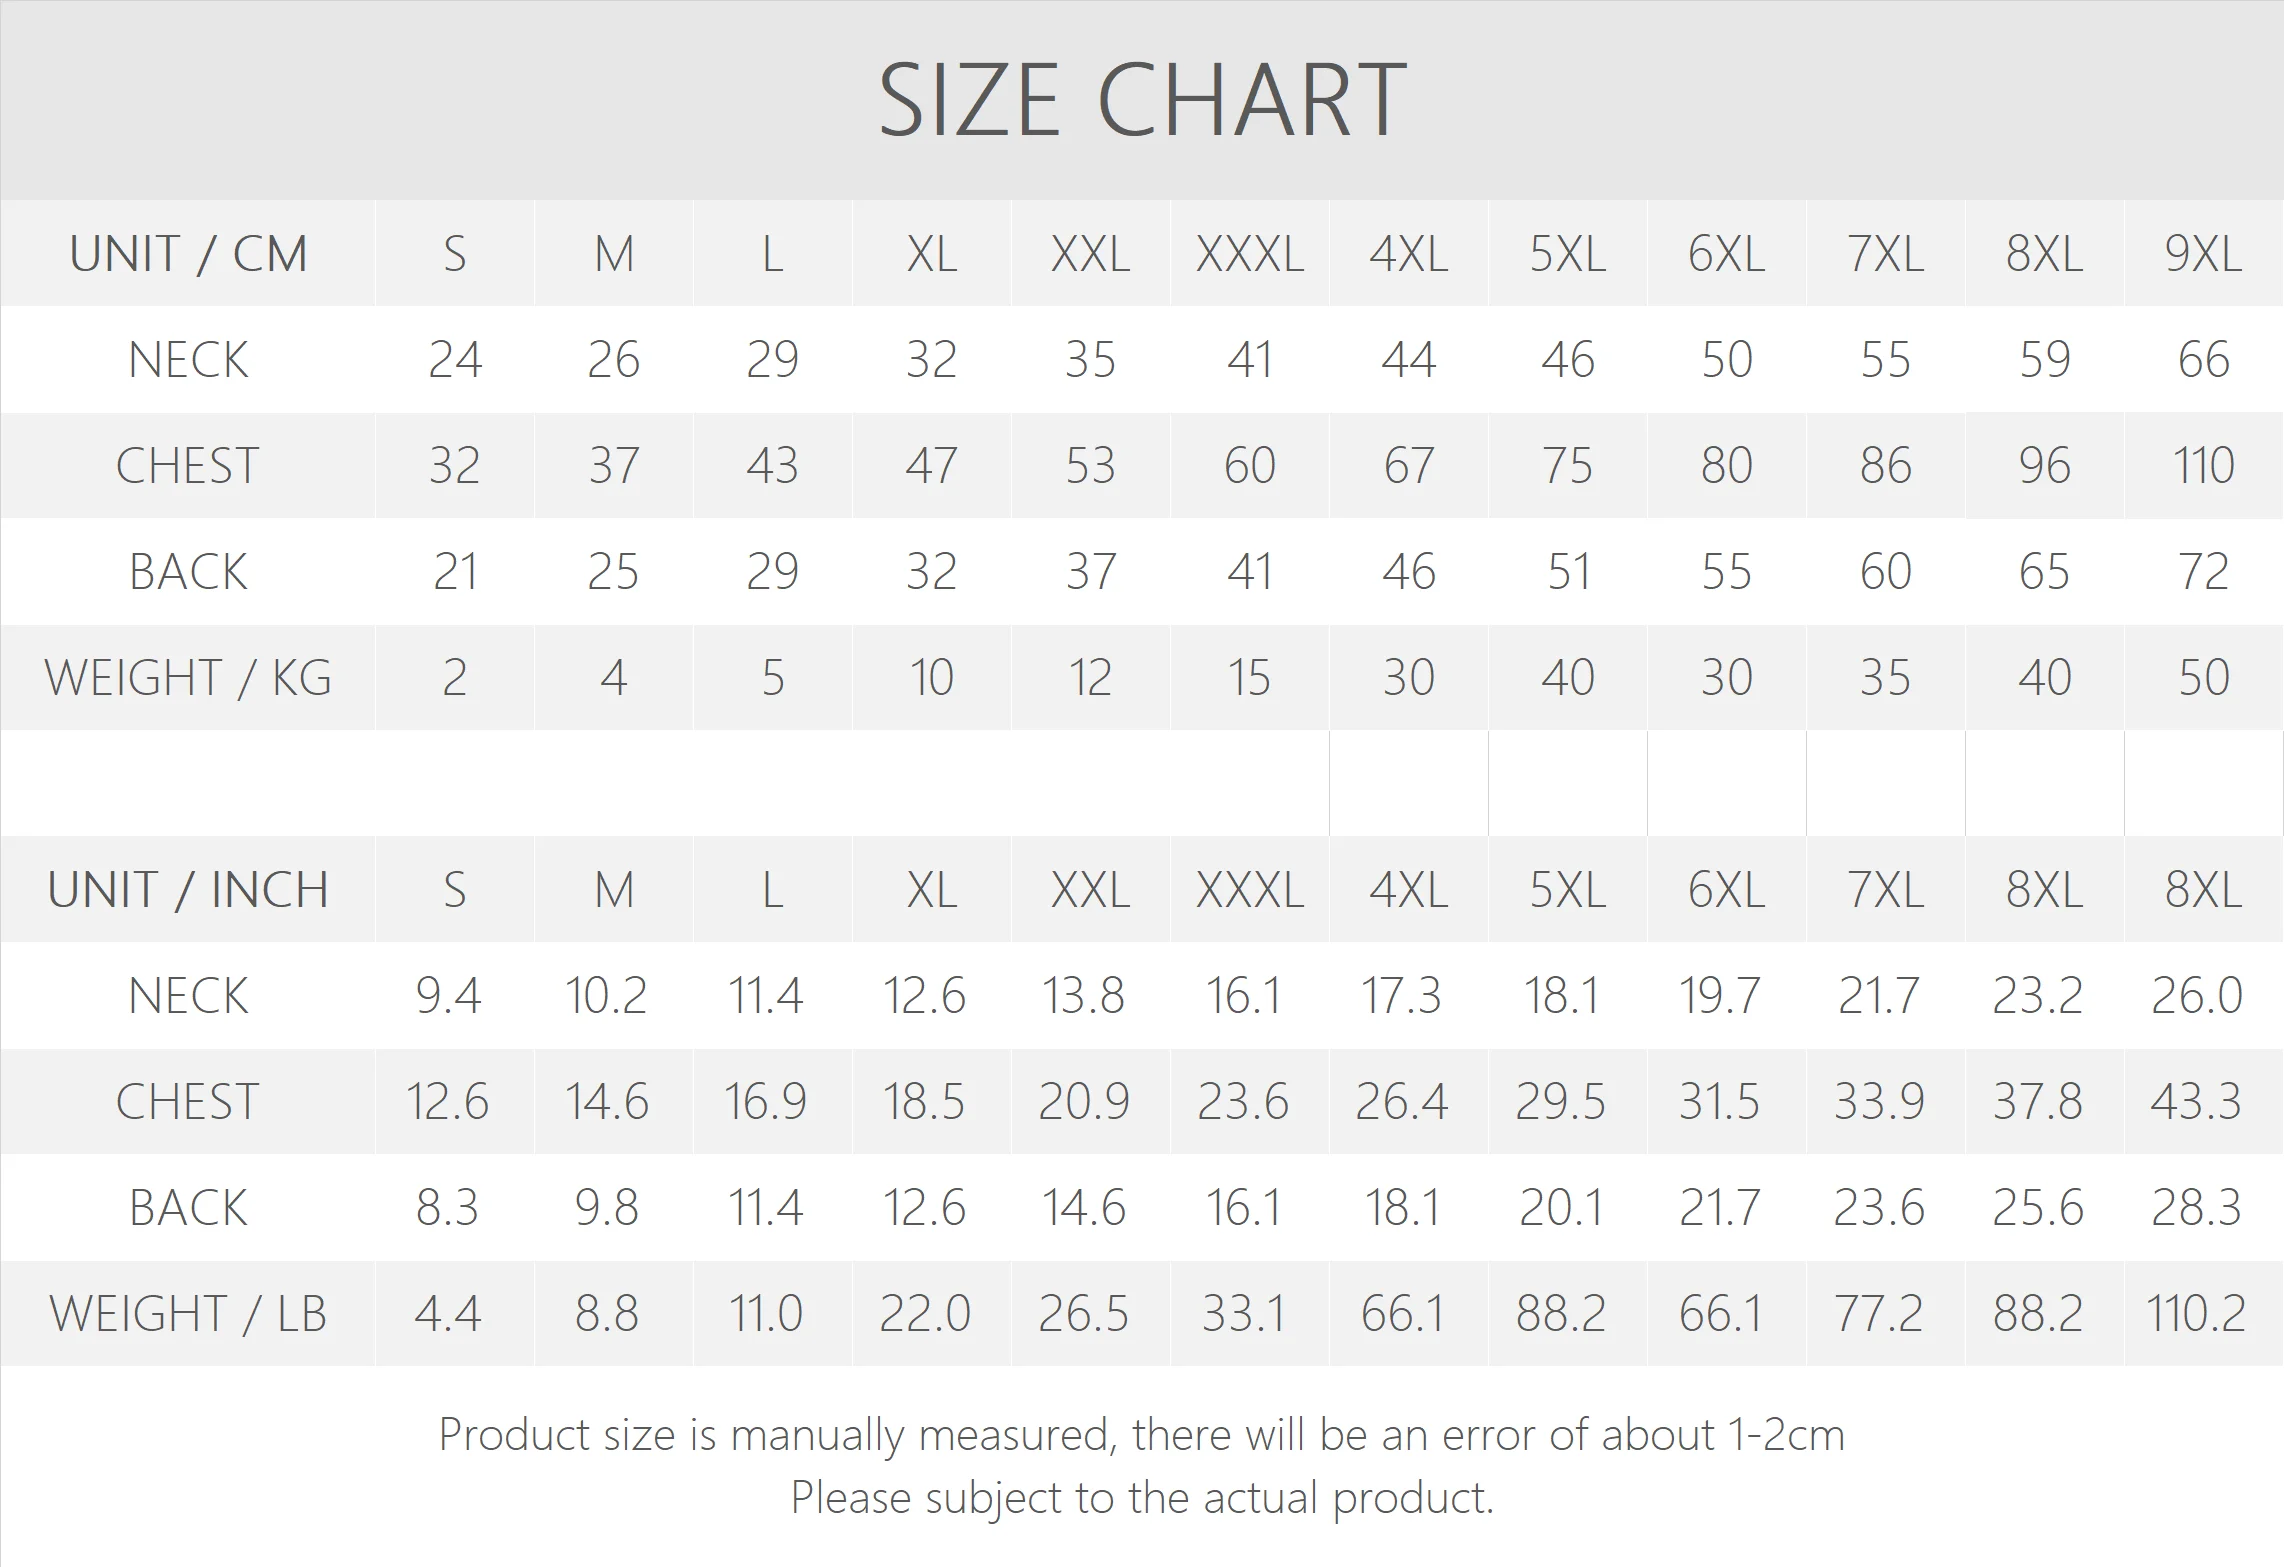This screenshot has width=2284, height=1567.
Task: Click the manually measured product size note
Action: (1141, 1435)
